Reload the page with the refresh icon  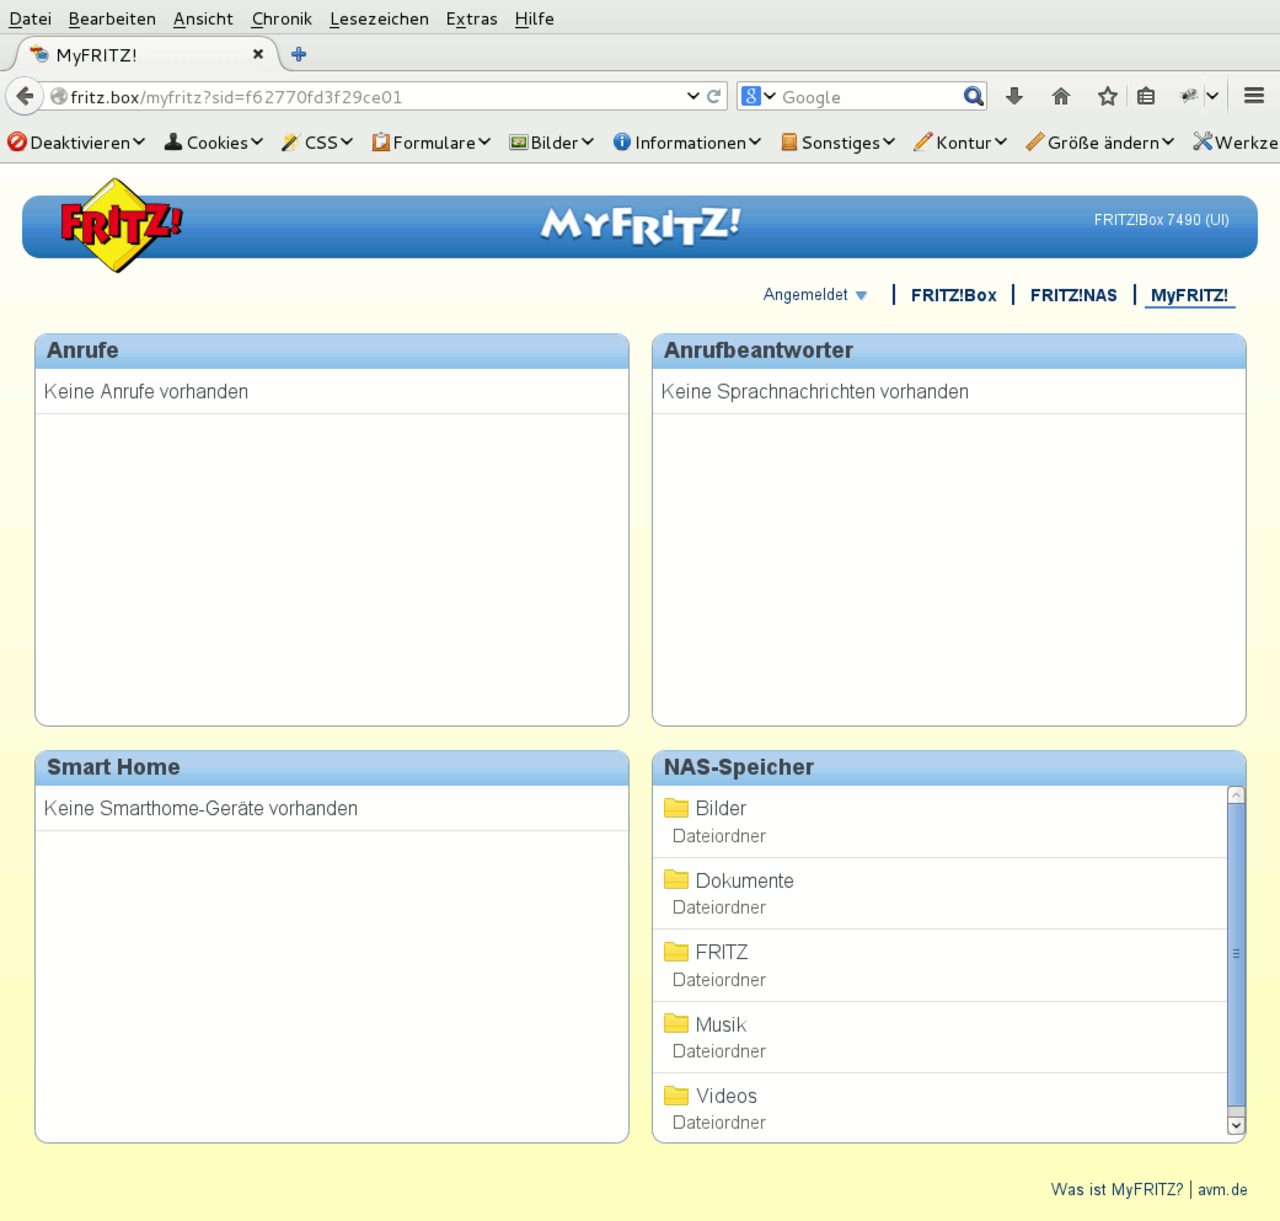tap(714, 97)
